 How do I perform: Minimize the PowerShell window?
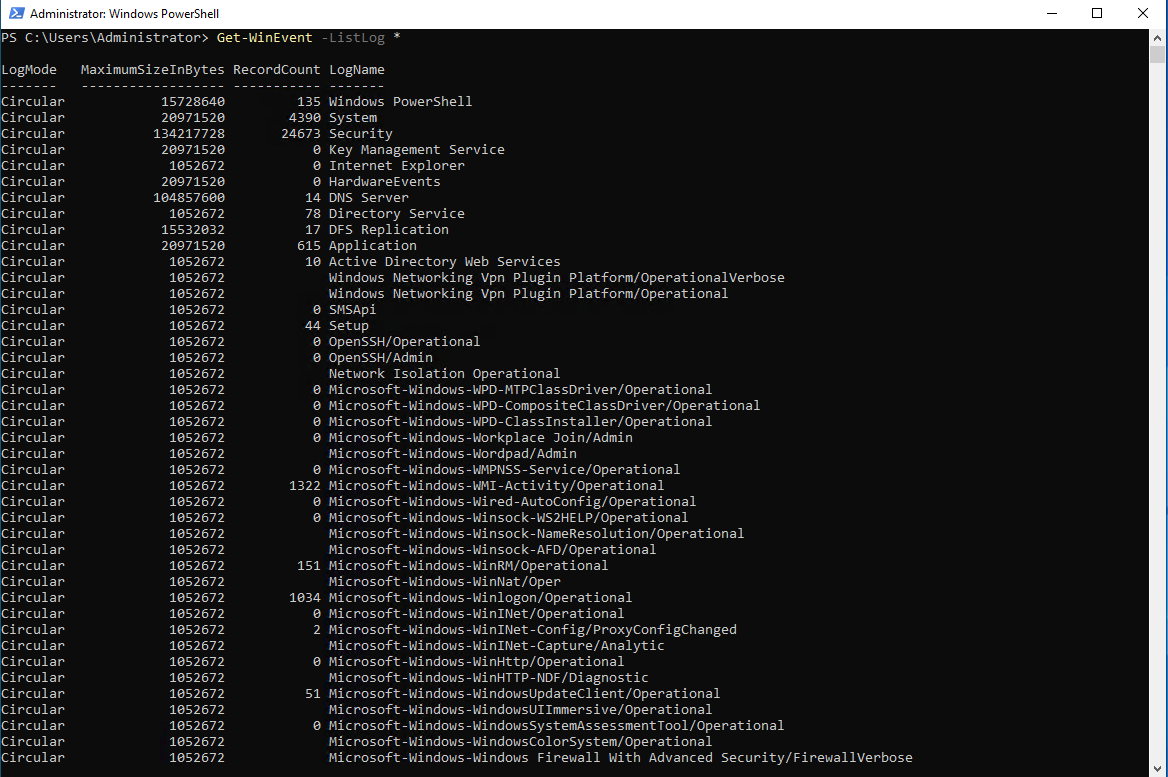(x=1051, y=14)
